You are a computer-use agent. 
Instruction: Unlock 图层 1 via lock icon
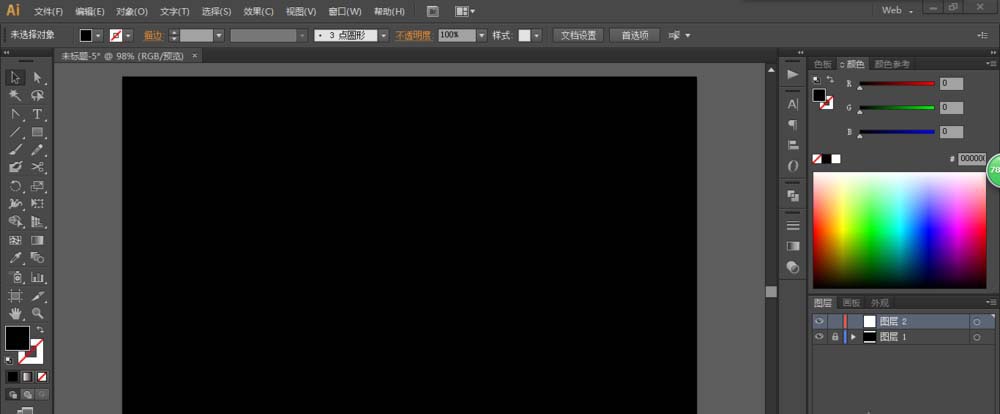click(835, 337)
